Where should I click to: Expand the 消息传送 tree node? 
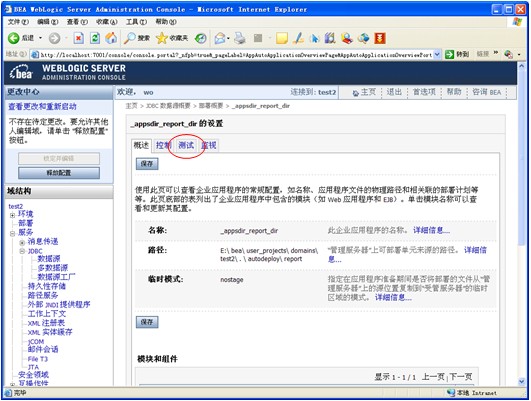click(22, 242)
